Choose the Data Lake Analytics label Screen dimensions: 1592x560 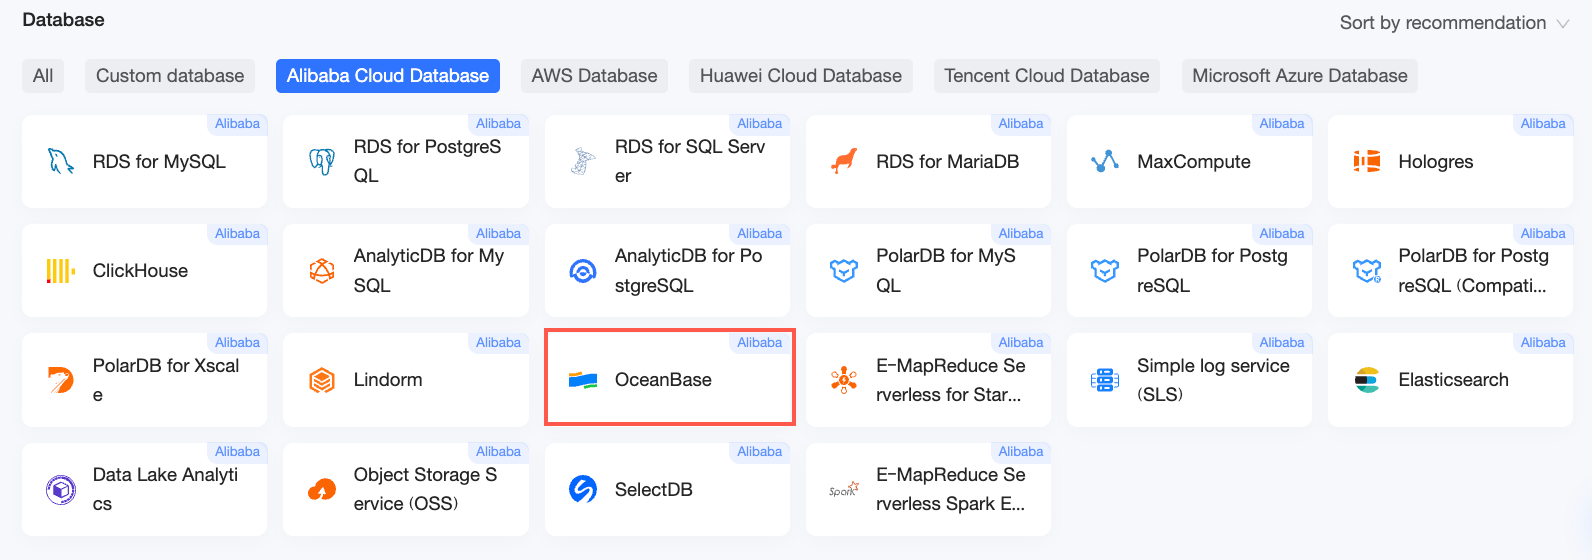tap(165, 489)
